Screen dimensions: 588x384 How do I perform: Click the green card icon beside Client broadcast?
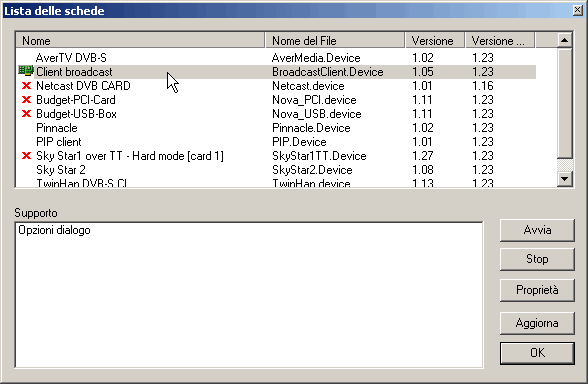[x=26, y=71]
